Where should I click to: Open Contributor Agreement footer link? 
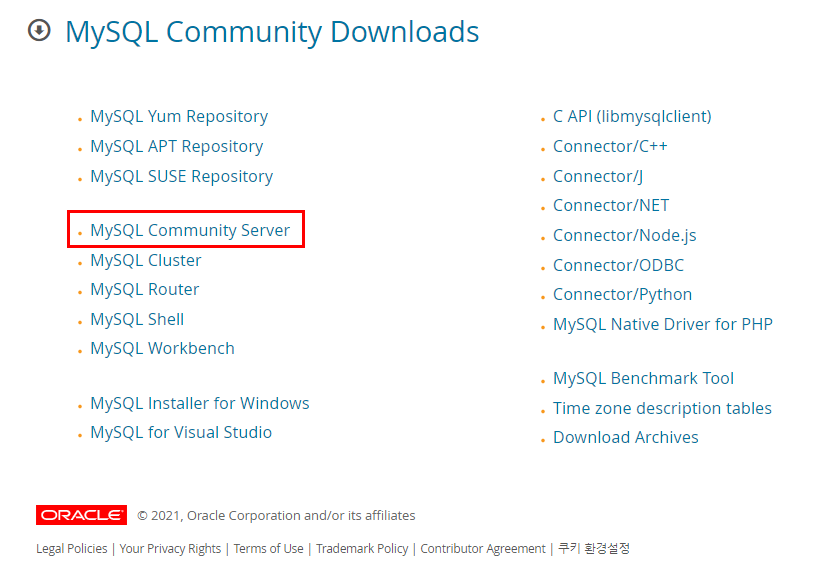point(483,549)
